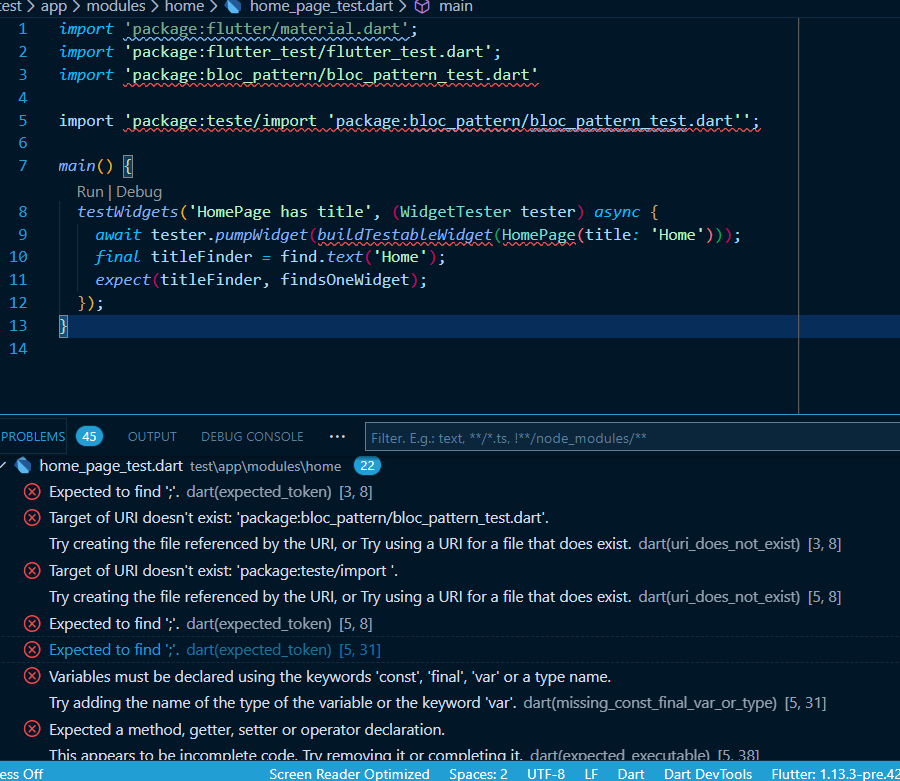Select the 'modules' breadcrumb segment
Viewport: 900px width, 781px height.
tap(116, 7)
